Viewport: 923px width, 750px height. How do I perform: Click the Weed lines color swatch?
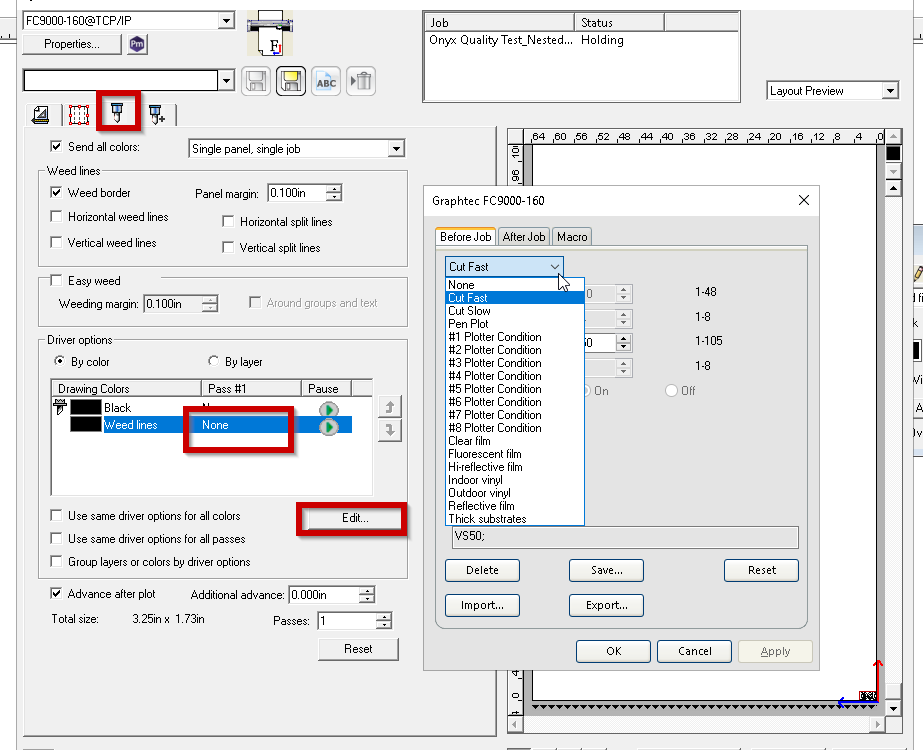click(86, 424)
